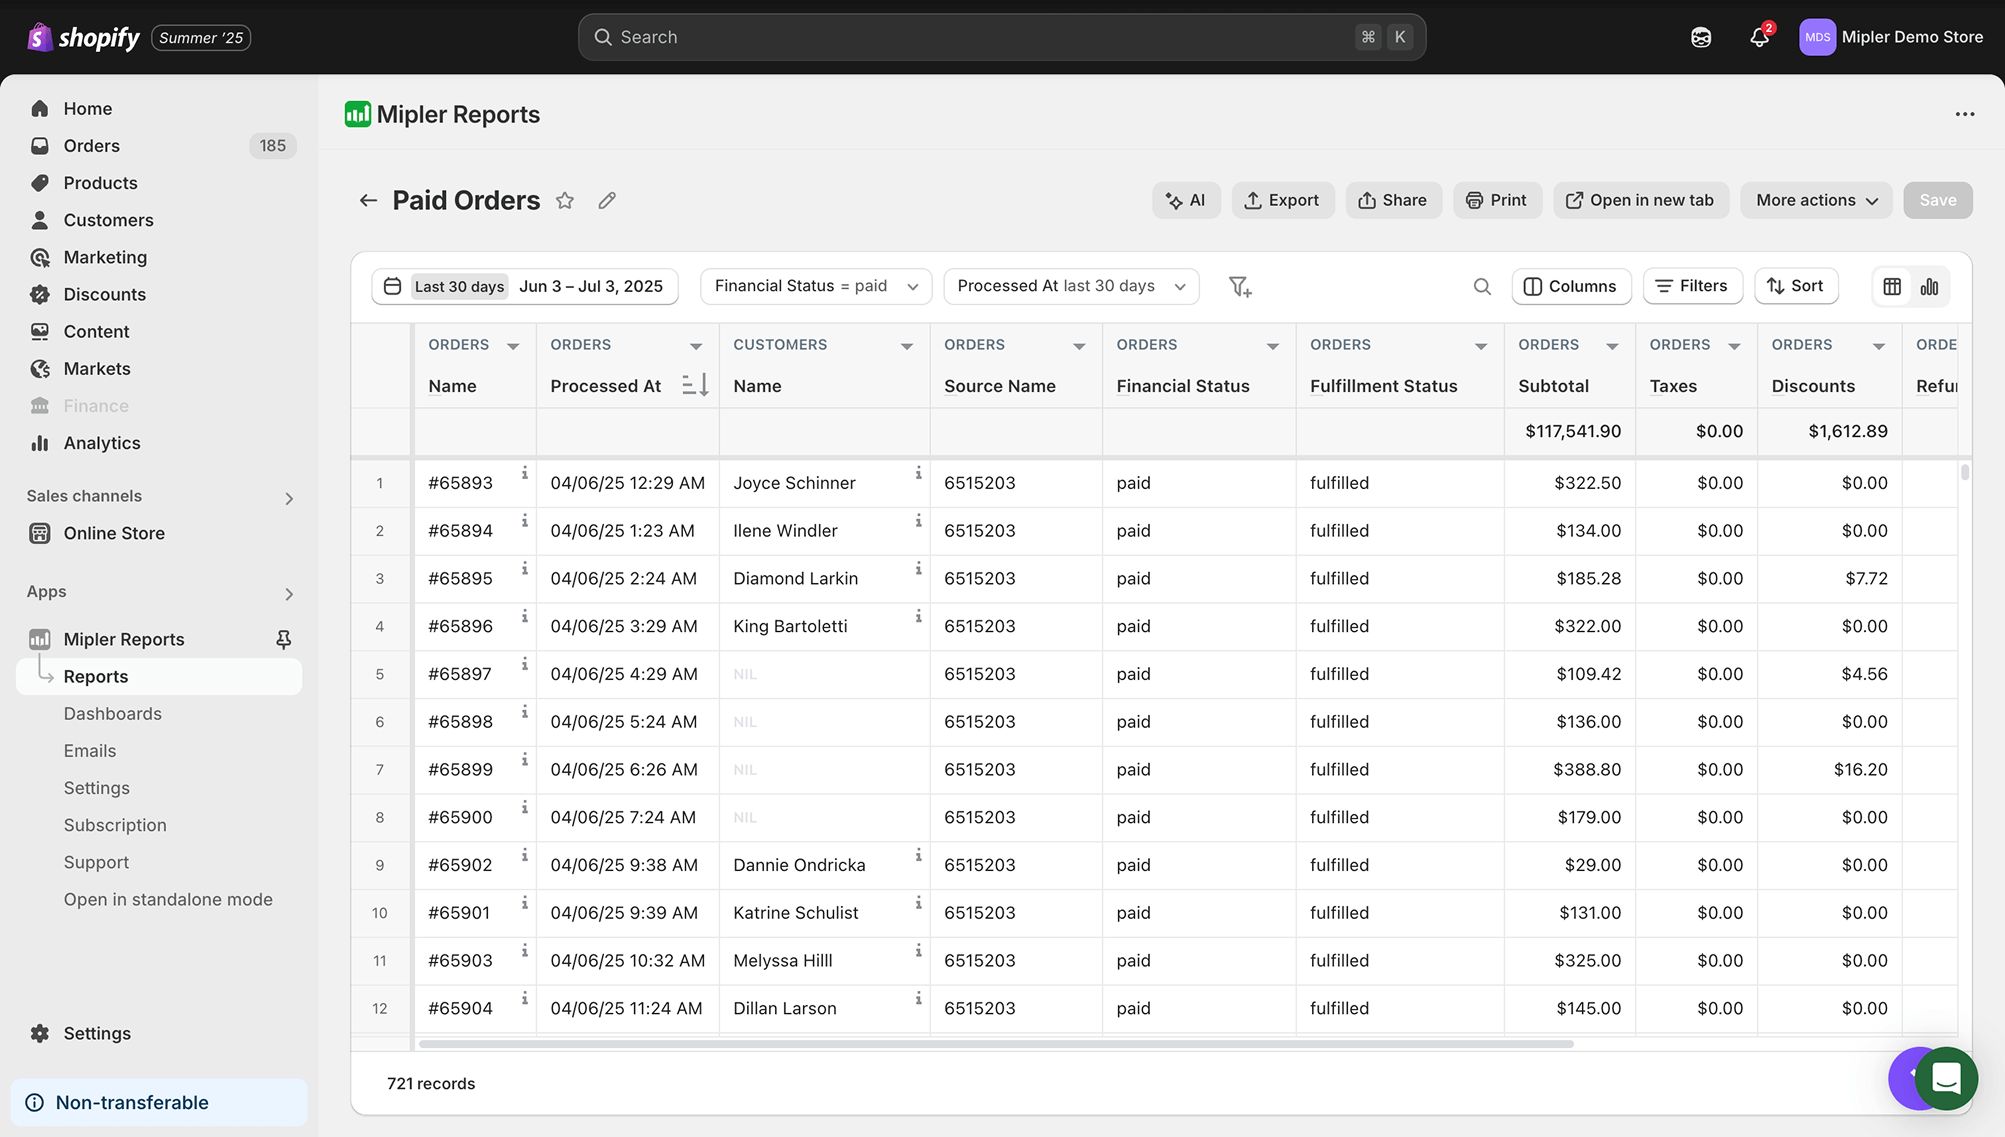Switch to chart view
This screenshot has width=2005, height=1137.
[1929, 287]
